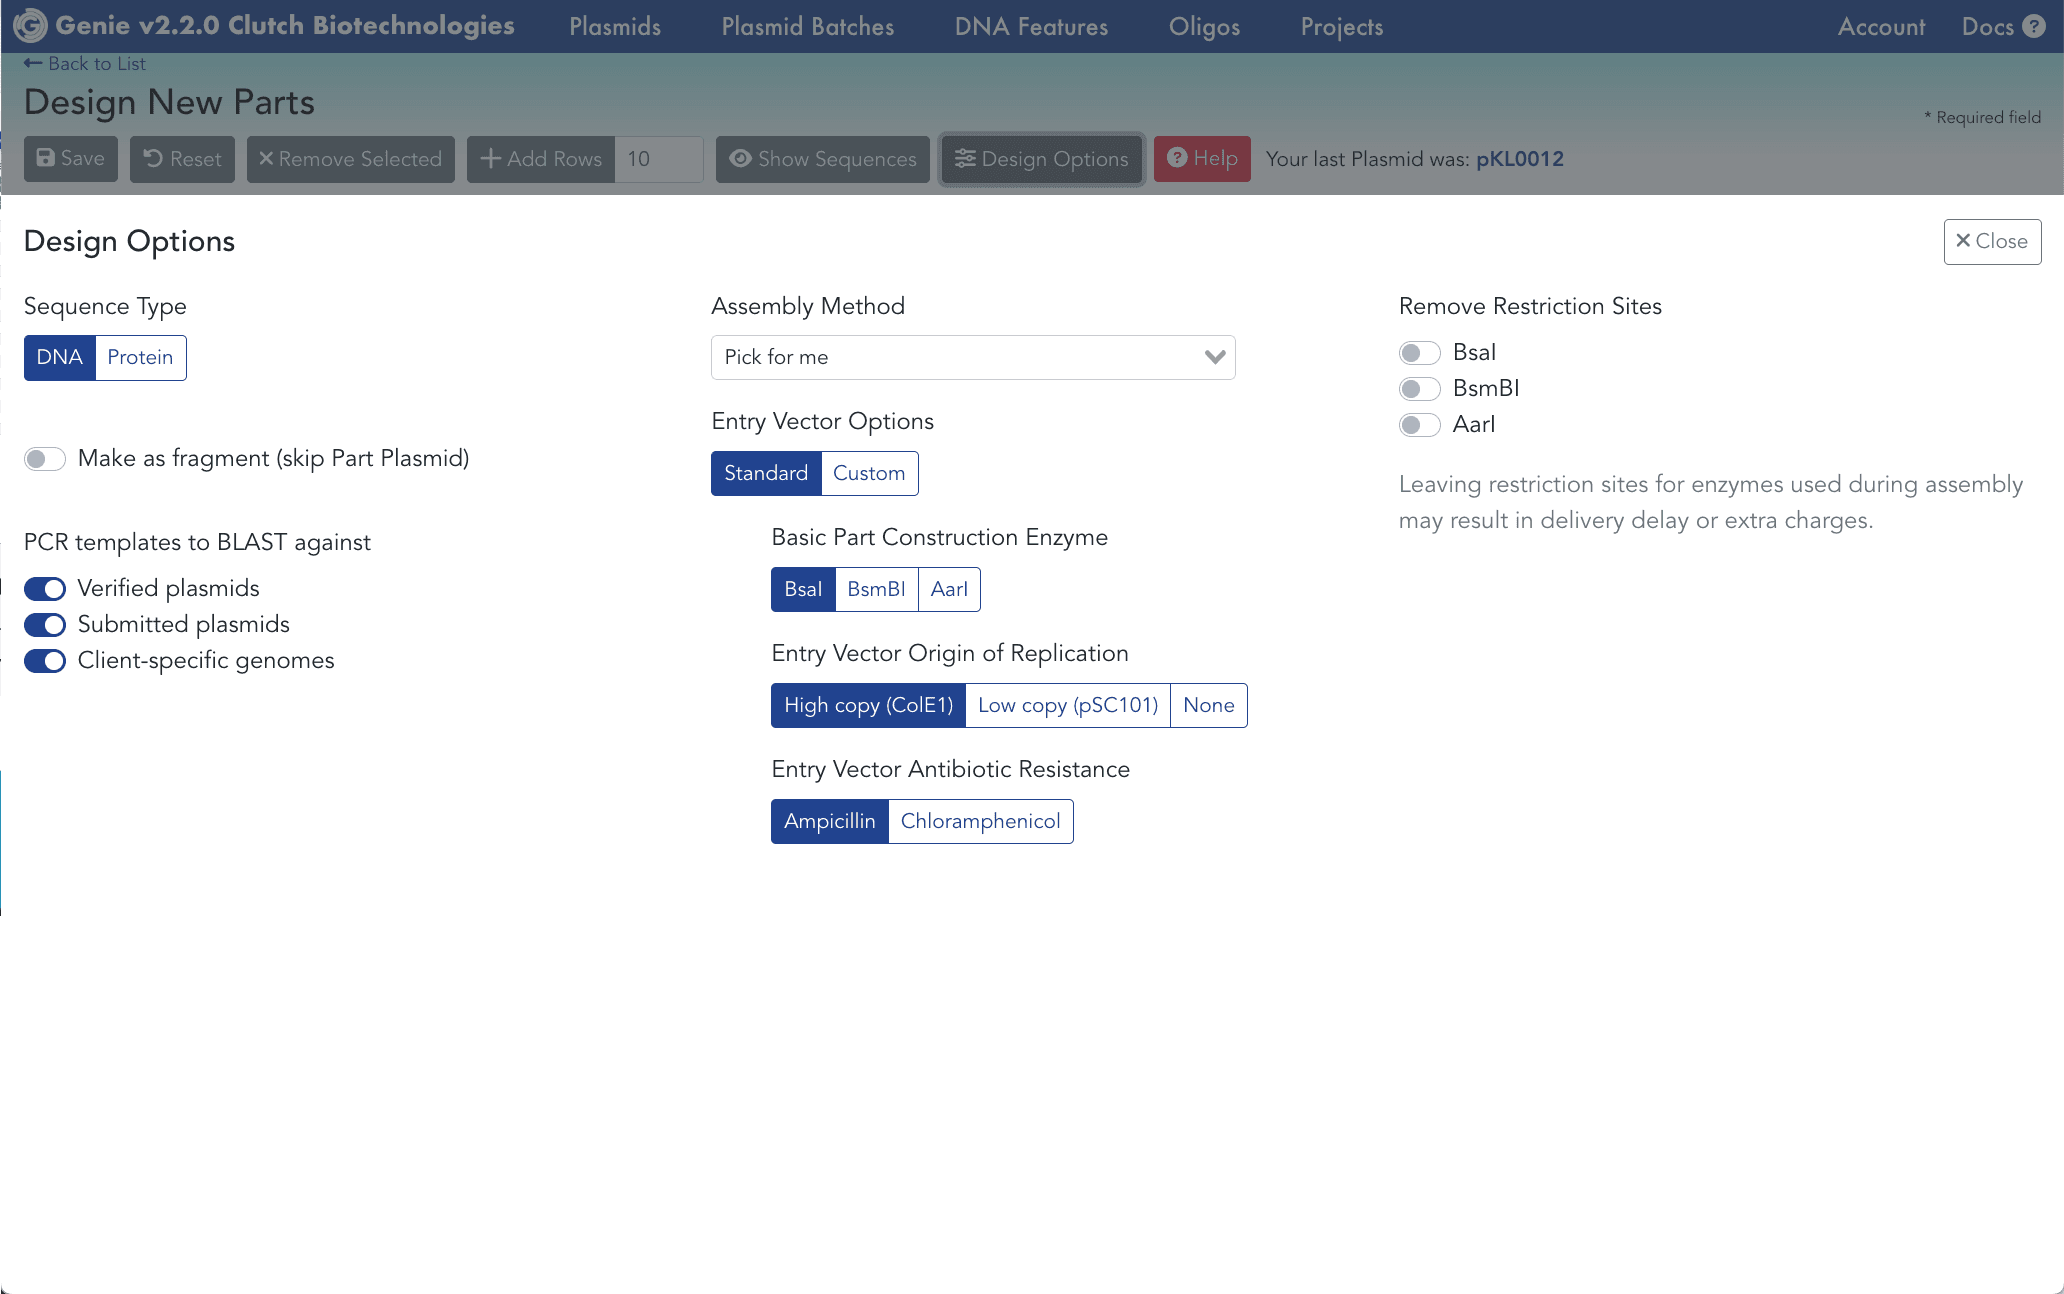
Task: Open Design Options sliders button
Action: (1041, 159)
